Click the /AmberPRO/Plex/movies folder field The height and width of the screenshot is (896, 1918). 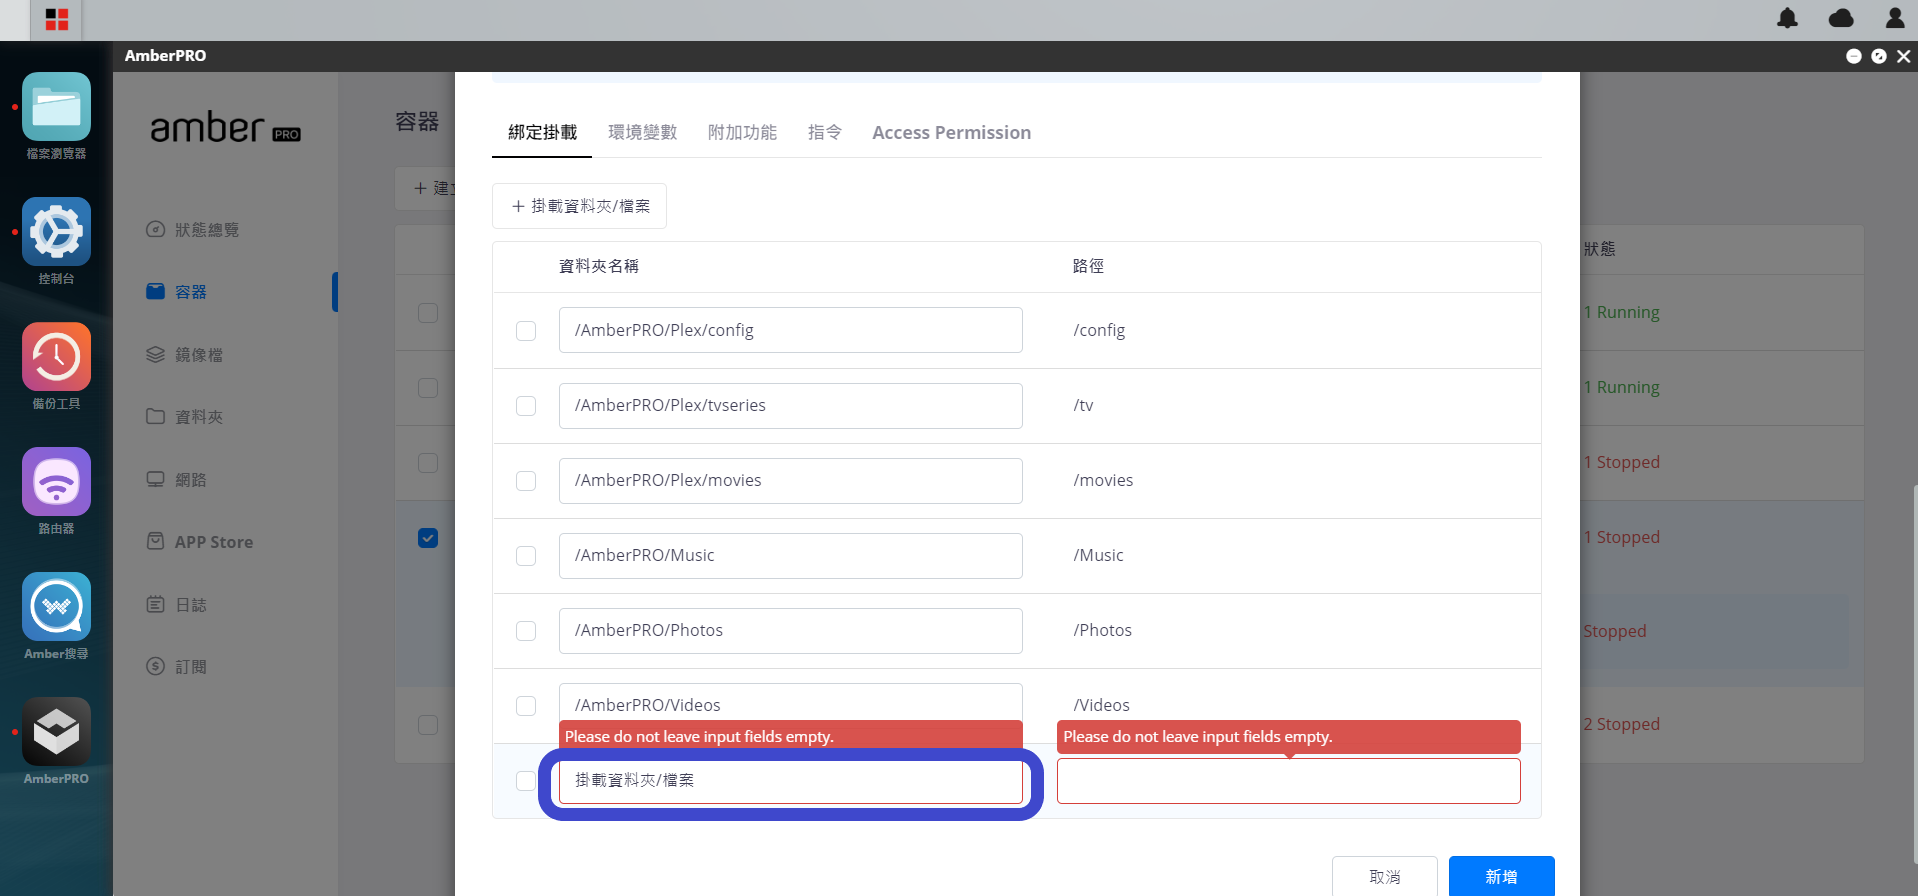pyautogui.click(x=790, y=480)
